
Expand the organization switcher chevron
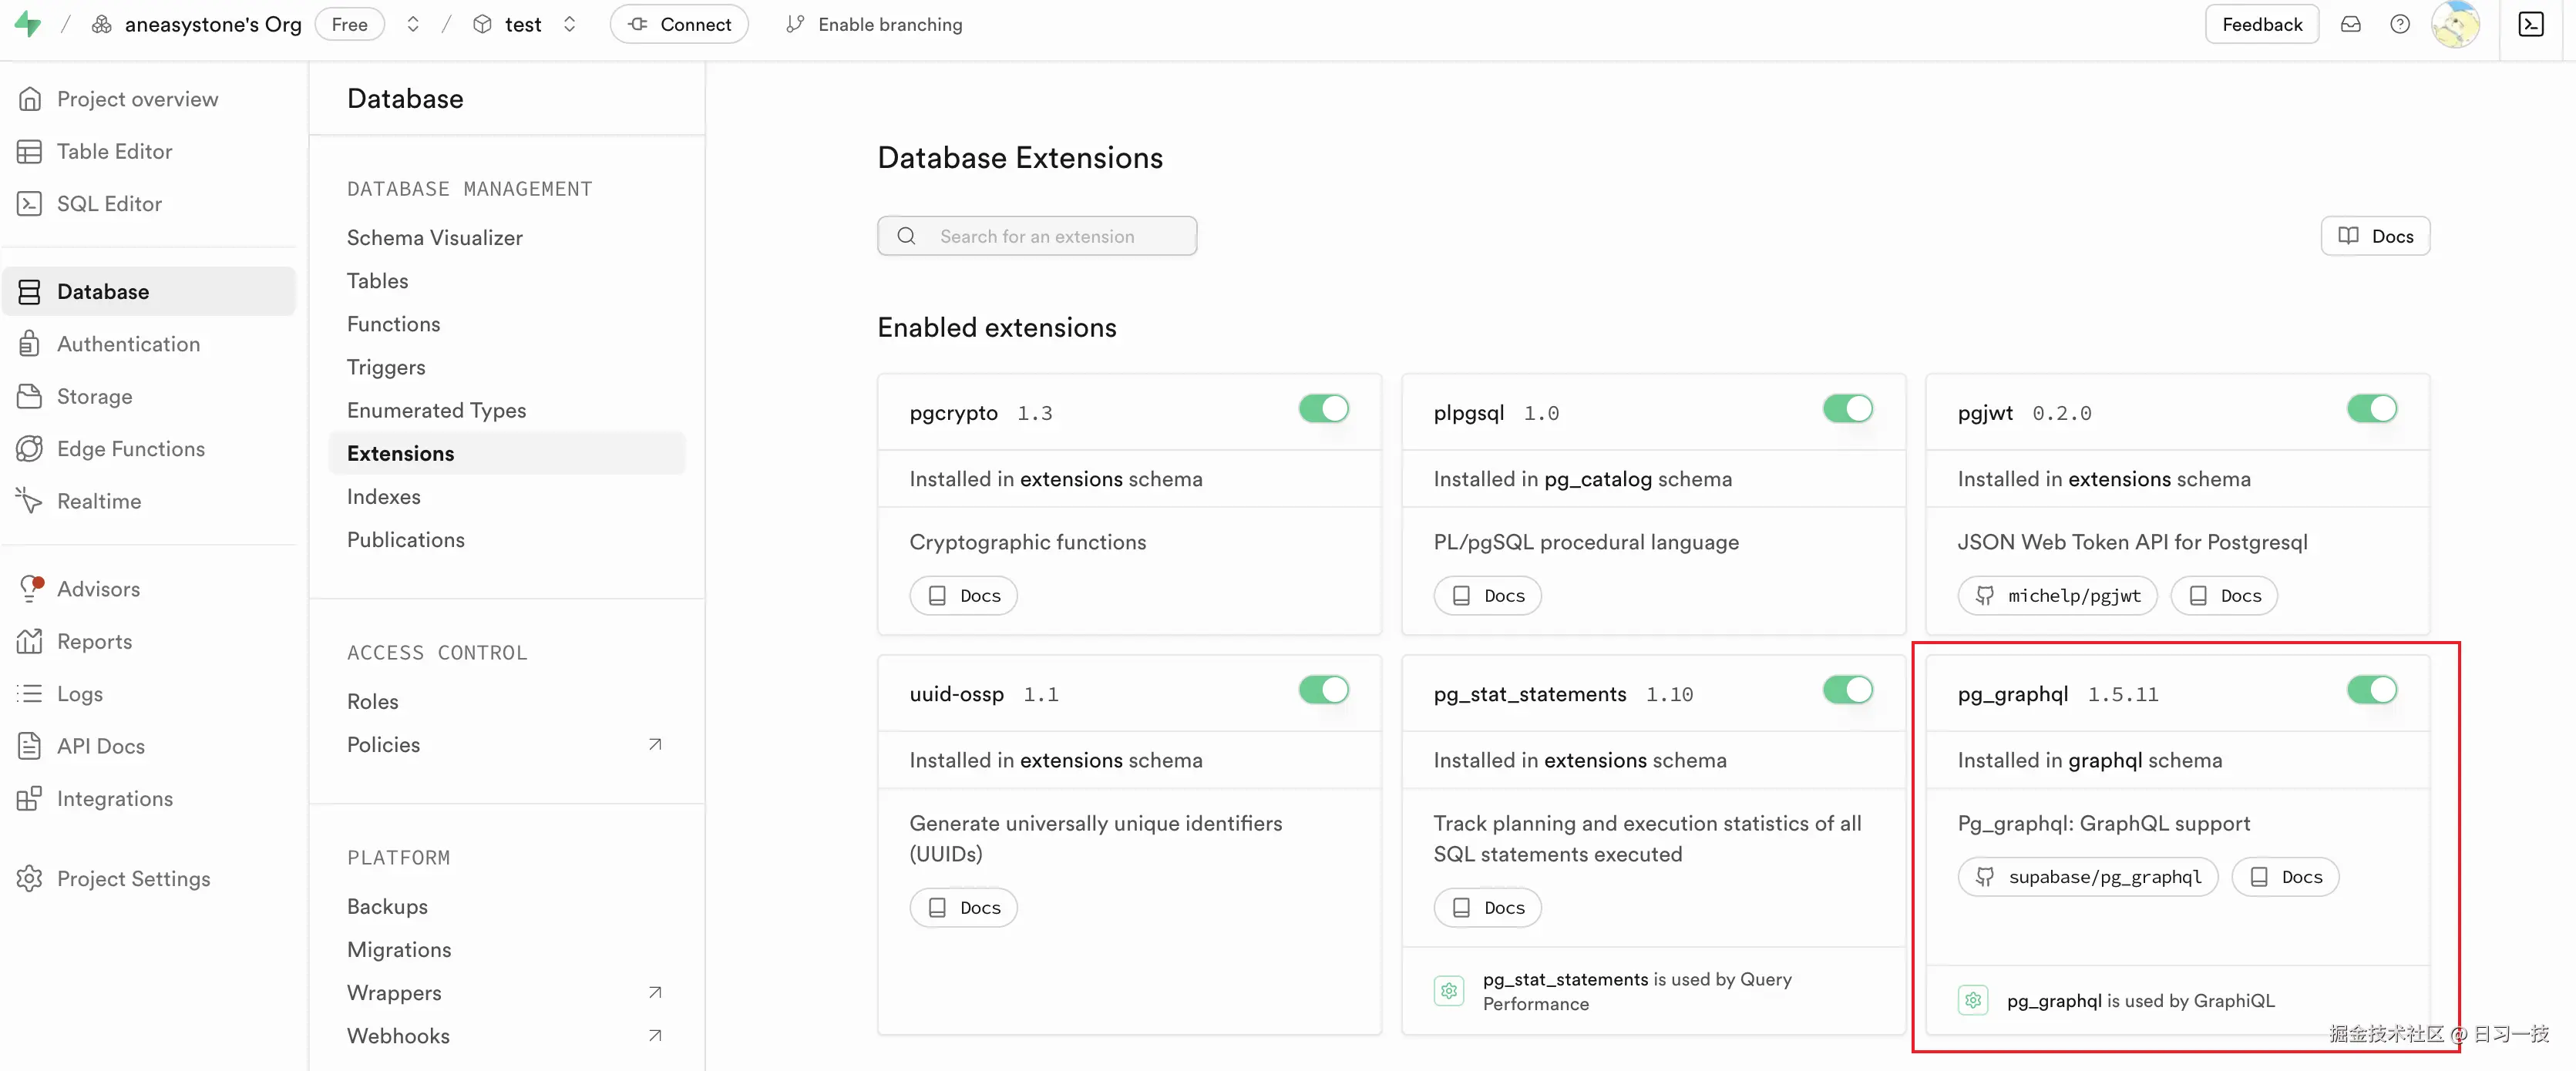pos(412,23)
